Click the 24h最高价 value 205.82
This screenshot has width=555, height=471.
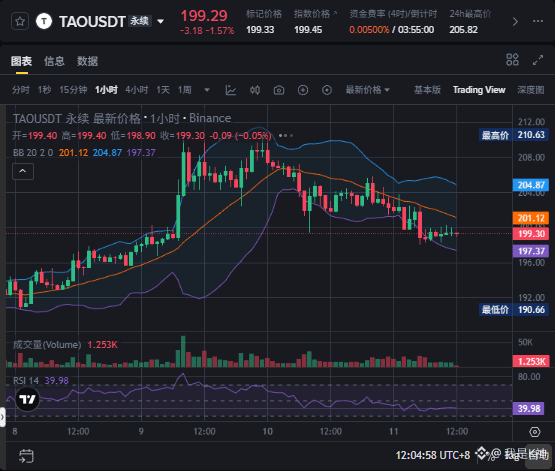click(463, 30)
